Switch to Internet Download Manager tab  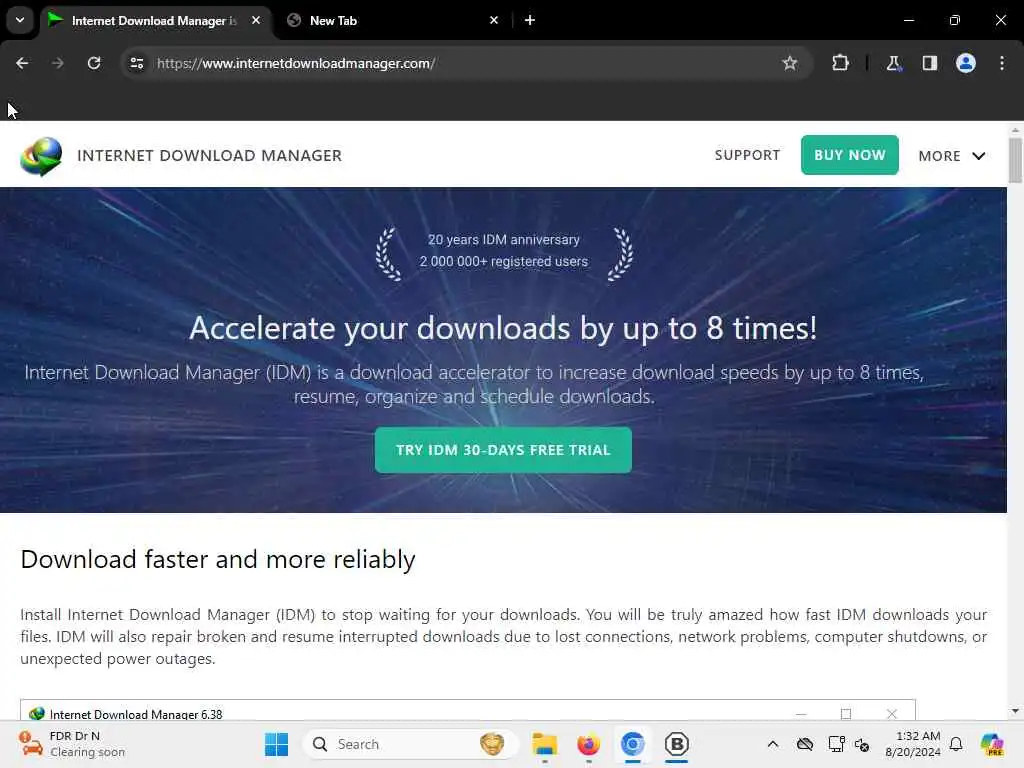point(153,21)
